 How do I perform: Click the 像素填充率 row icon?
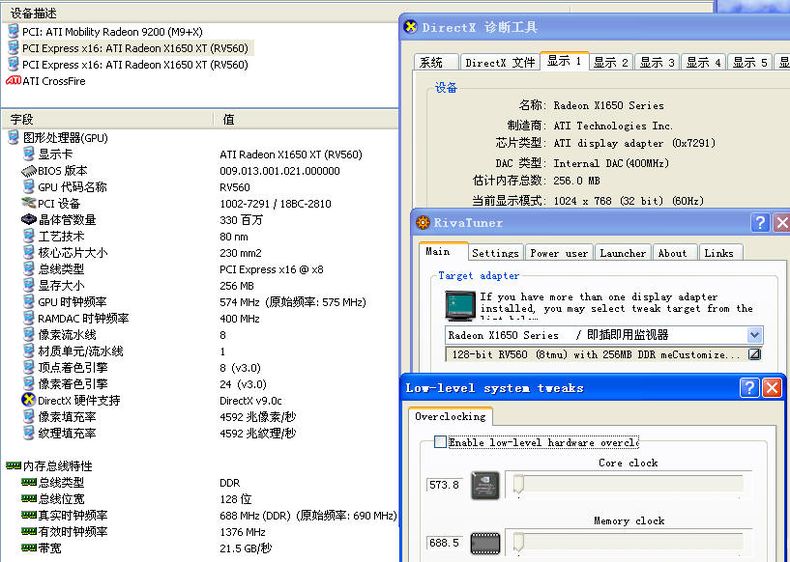click(29, 416)
